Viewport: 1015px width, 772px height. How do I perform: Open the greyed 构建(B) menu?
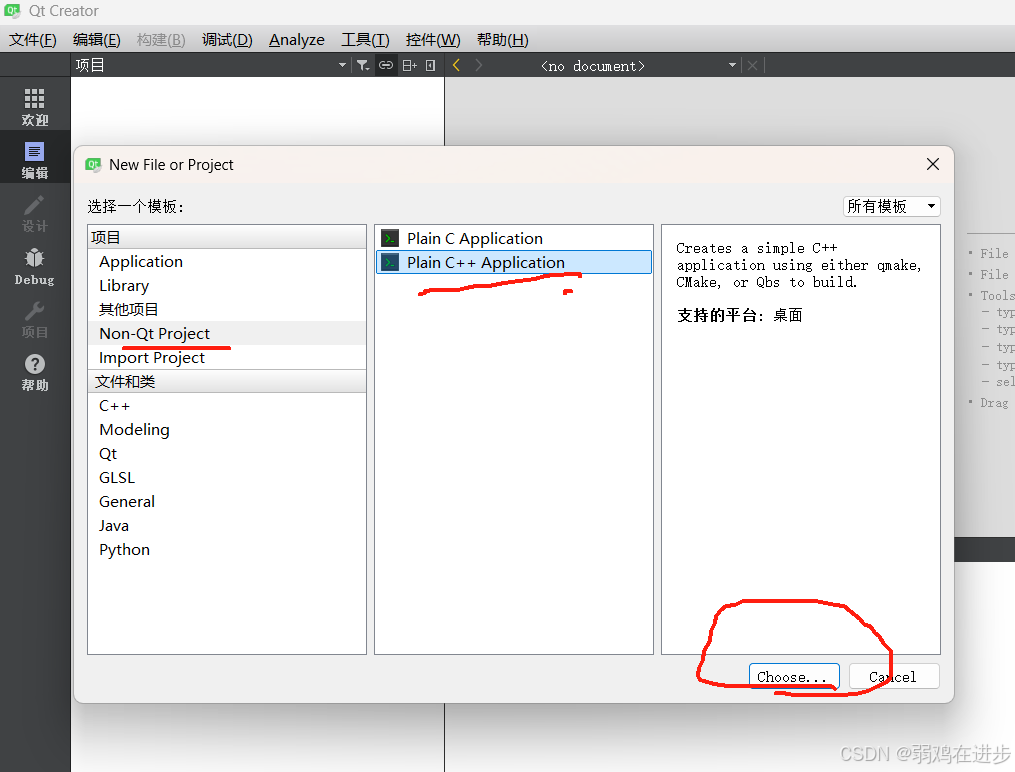pyautogui.click(x=161, y=40)
